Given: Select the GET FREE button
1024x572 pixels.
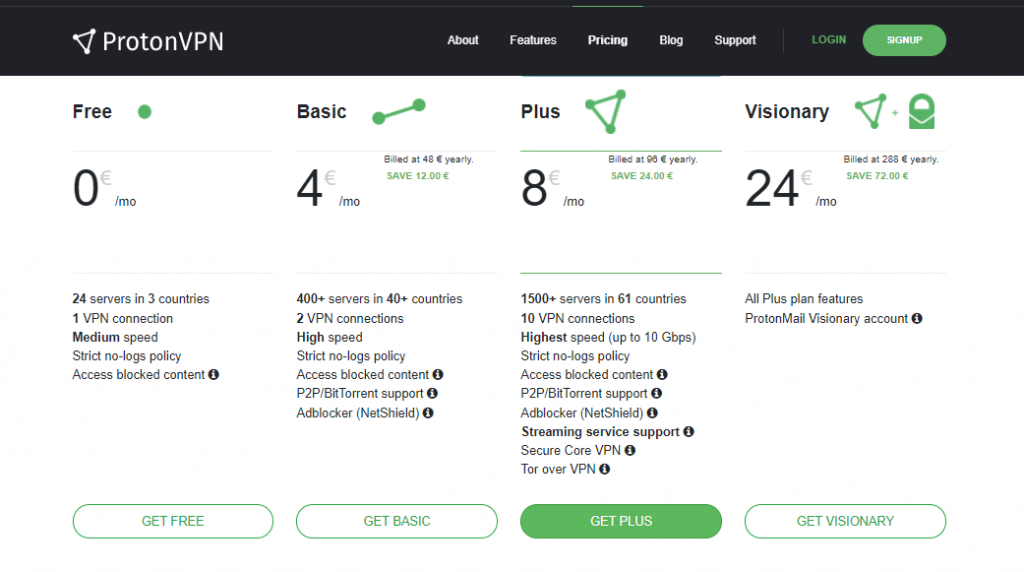Looking at the screenshot, I should coord(173,521).
